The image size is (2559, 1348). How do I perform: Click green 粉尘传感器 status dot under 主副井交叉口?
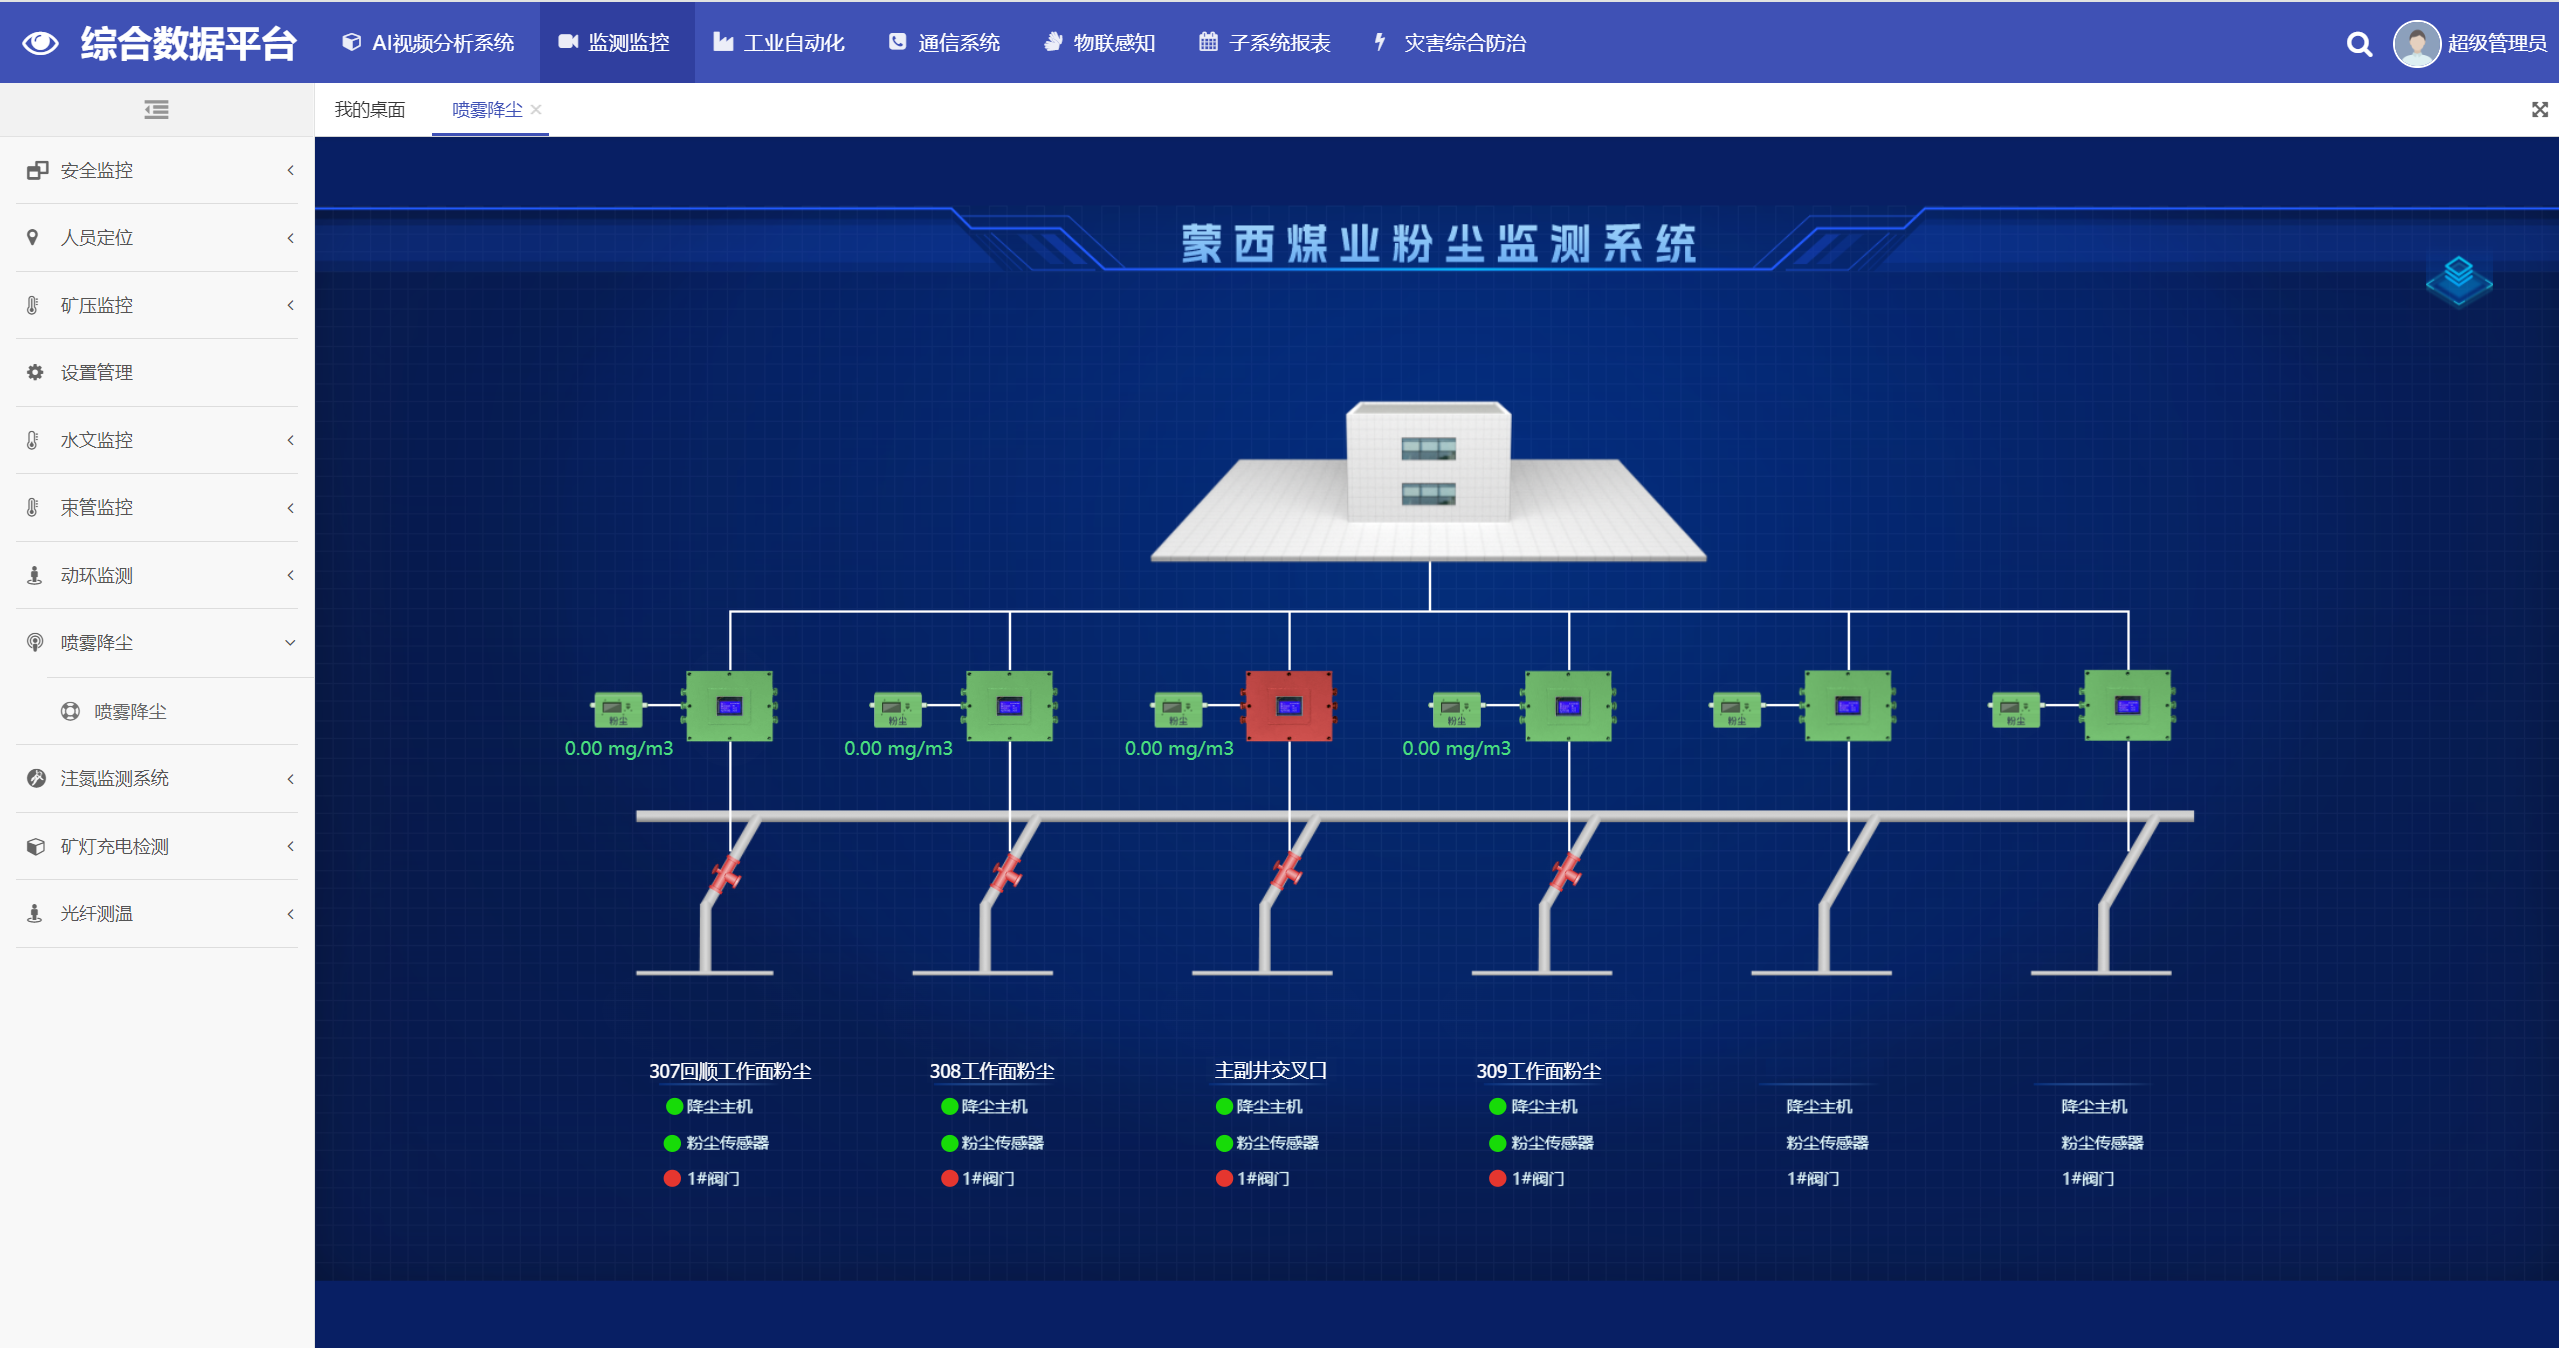coord(1224,1143)
